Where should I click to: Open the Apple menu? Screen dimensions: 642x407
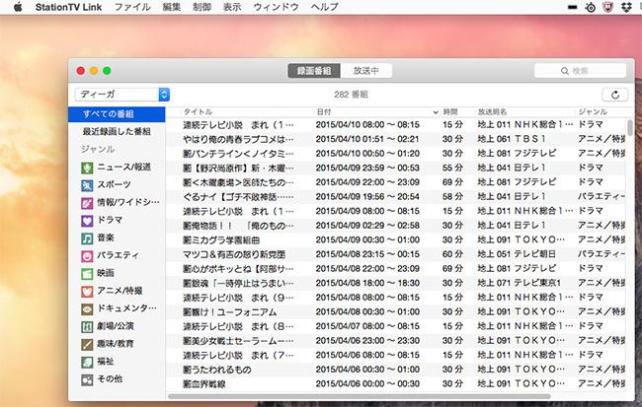coord(18,7)
